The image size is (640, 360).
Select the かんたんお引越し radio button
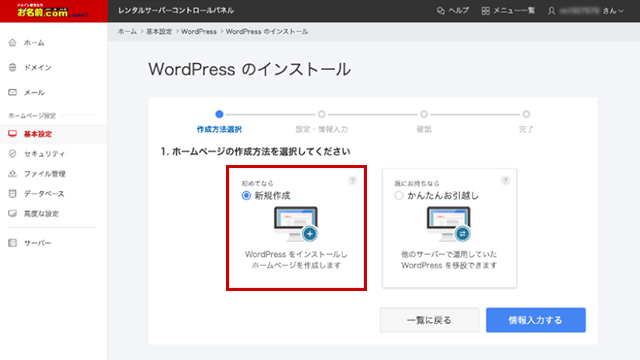(x=399, y=196)
